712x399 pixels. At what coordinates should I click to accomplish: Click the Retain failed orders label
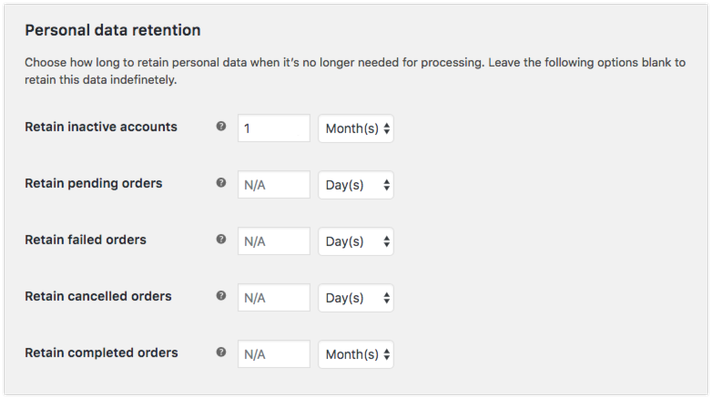coord(85,240)
